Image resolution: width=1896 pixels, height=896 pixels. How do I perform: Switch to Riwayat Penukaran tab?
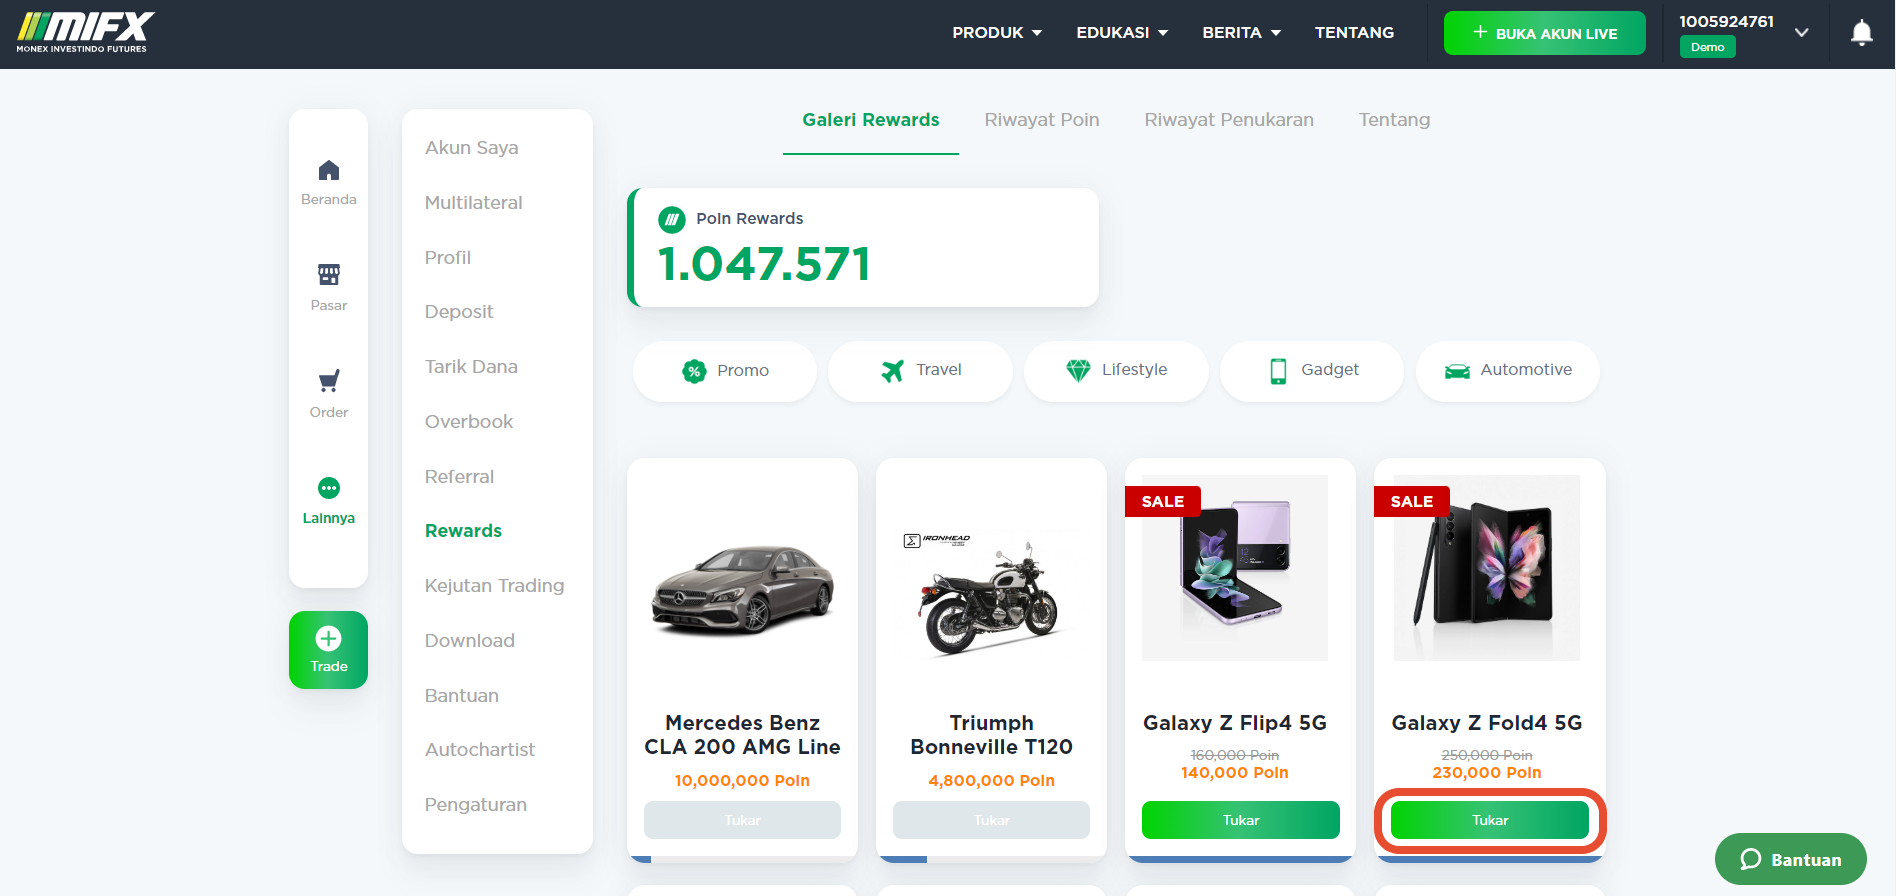tap(1229, 120)
